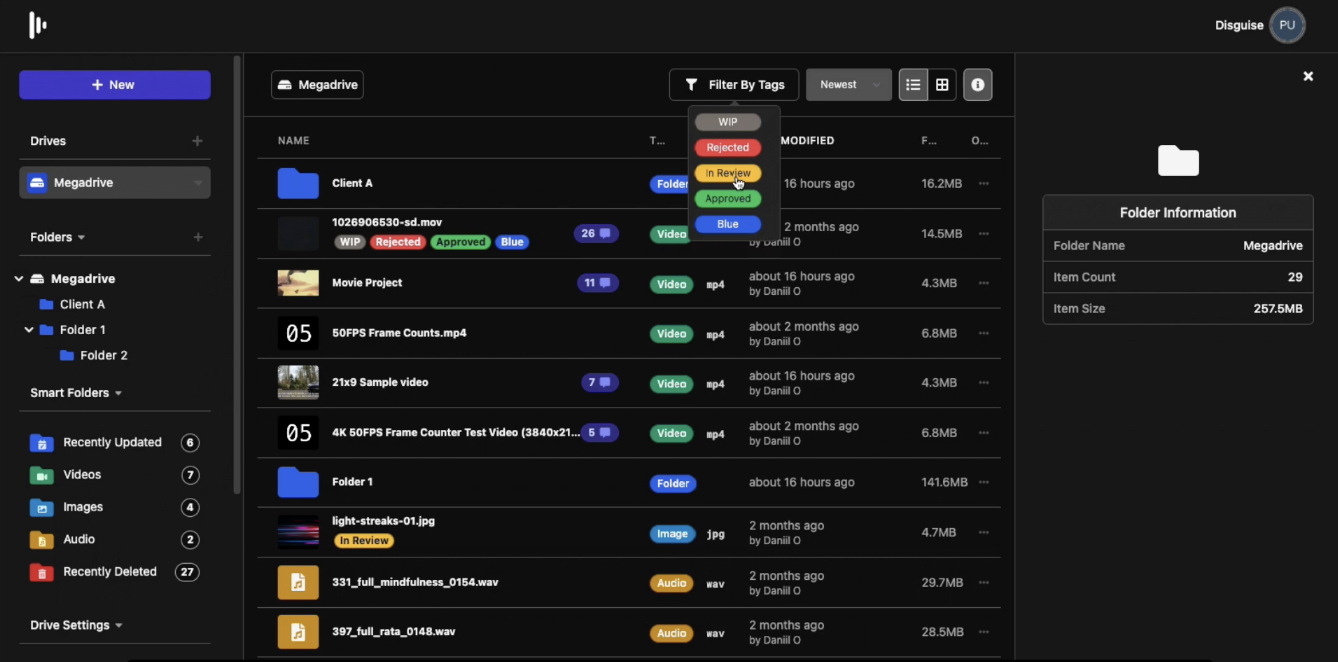Image resolution: width=1338 pixels, height=662 pixels.
Task: Open the Recently Deleted smart folder
Action: click(109, 572)
